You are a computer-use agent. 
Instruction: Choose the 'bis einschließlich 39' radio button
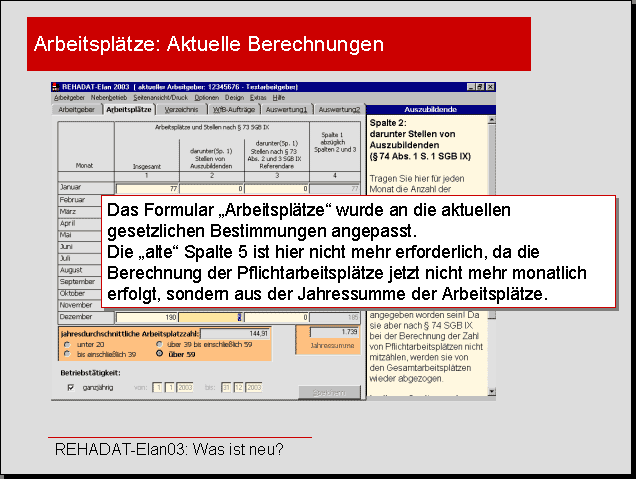coord(66,354)
